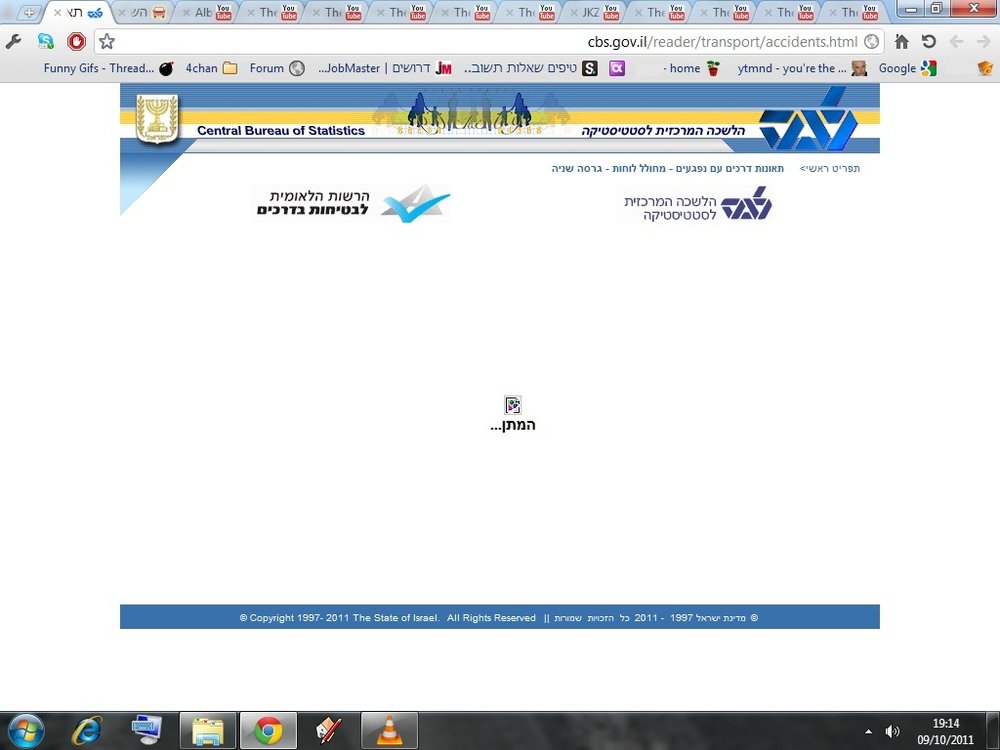Screen dimensions: 1000x750
Task: Click the large blue CBS logo in banner
Action: point(809,120)
